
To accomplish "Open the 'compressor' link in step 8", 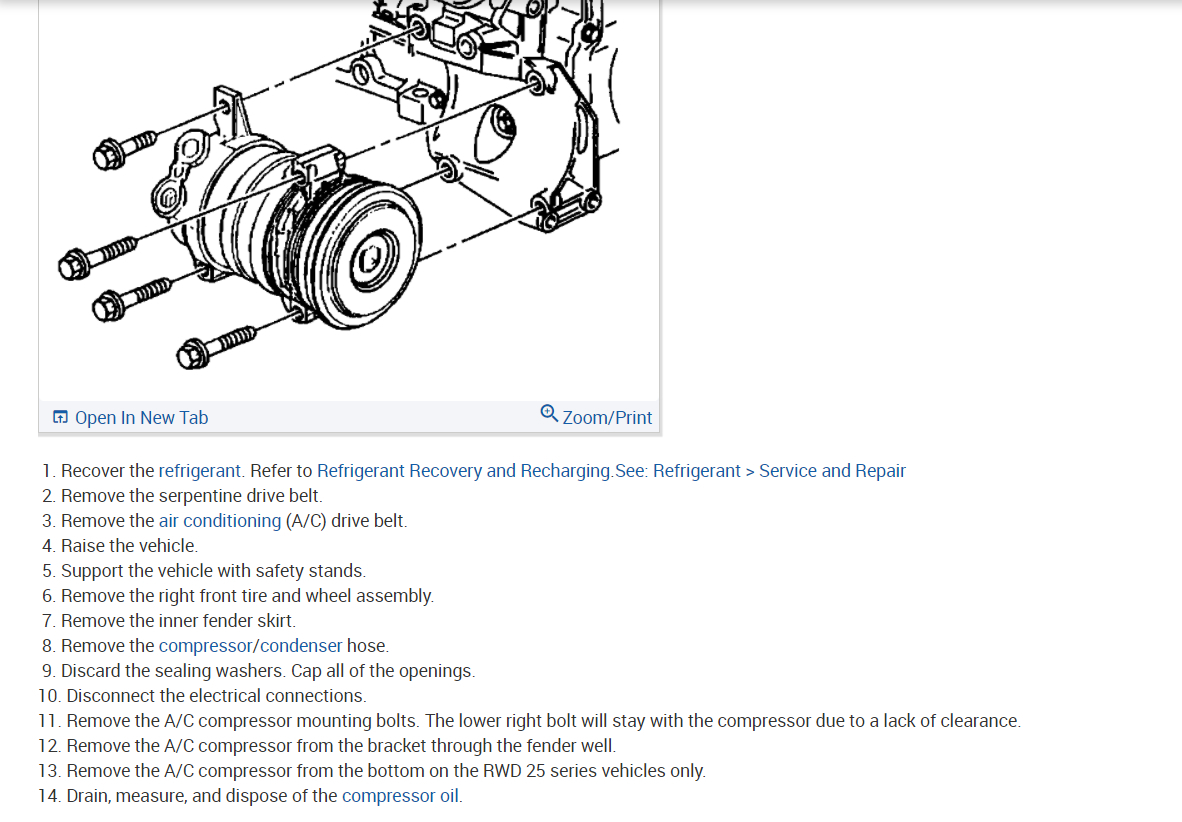I will (205, 646).
